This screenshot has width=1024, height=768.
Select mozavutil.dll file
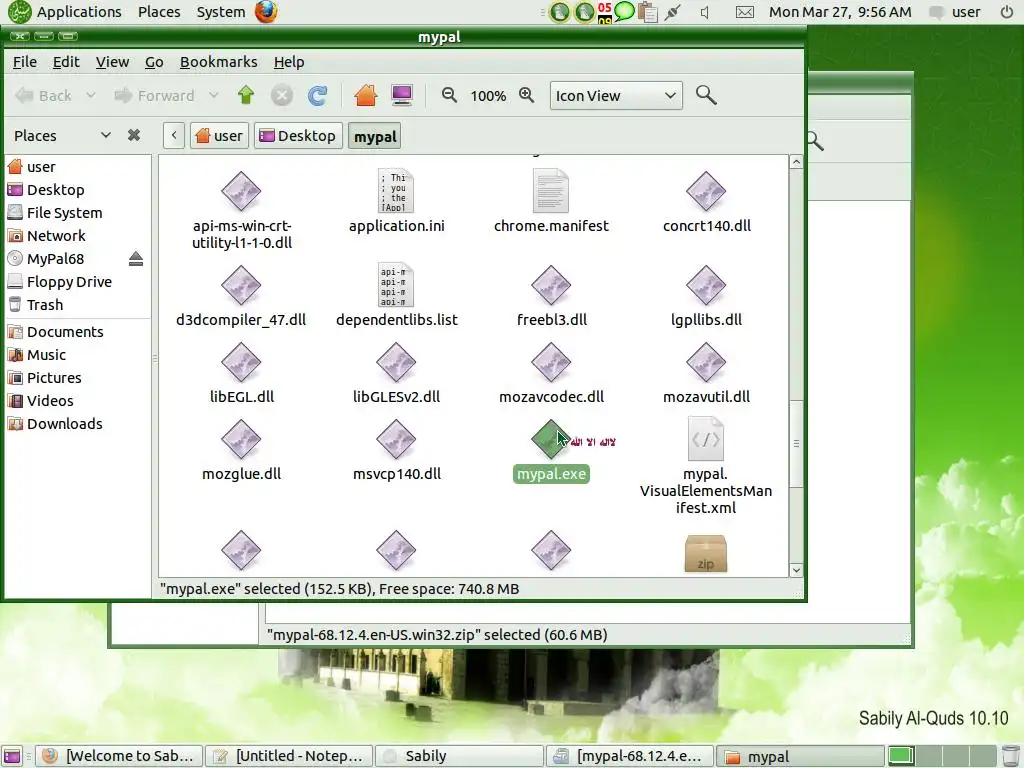tap(706, 372)
